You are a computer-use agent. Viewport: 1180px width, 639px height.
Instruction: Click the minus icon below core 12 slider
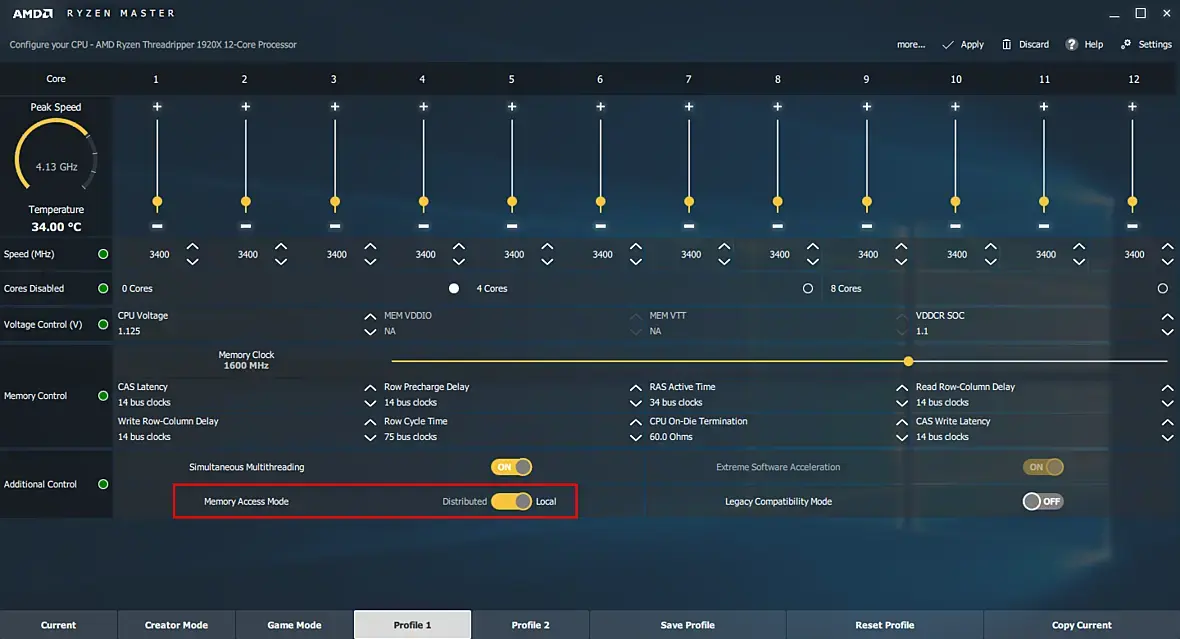point(1132,226)
